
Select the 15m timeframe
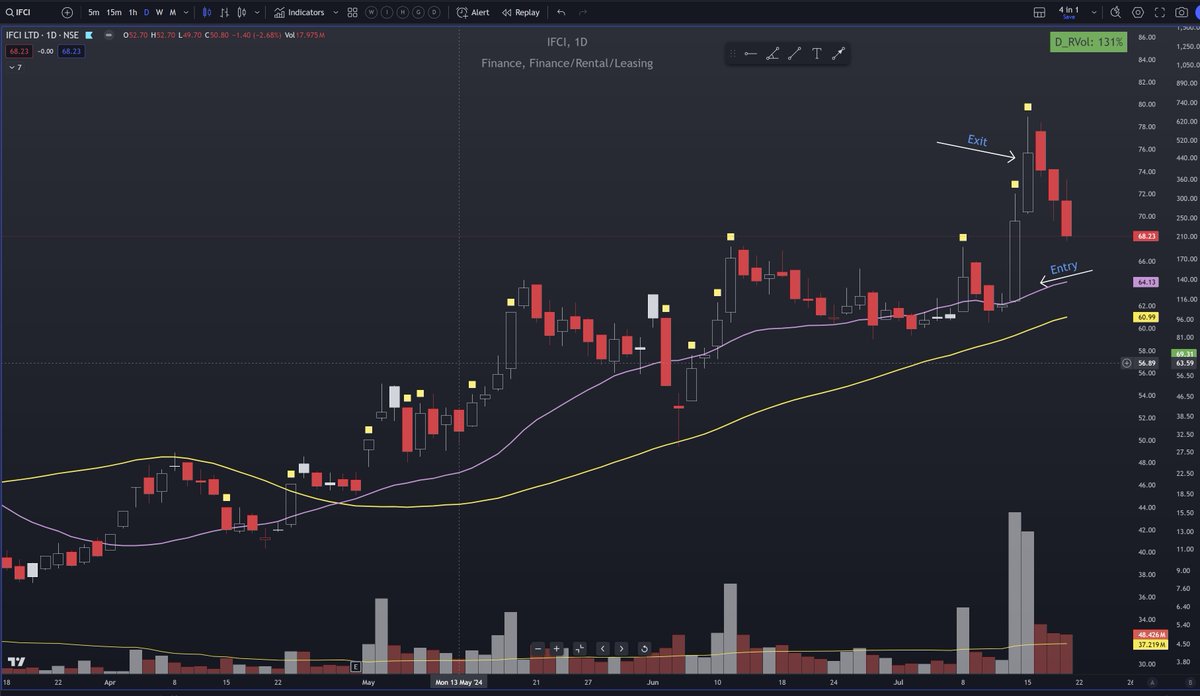point(114,12)
